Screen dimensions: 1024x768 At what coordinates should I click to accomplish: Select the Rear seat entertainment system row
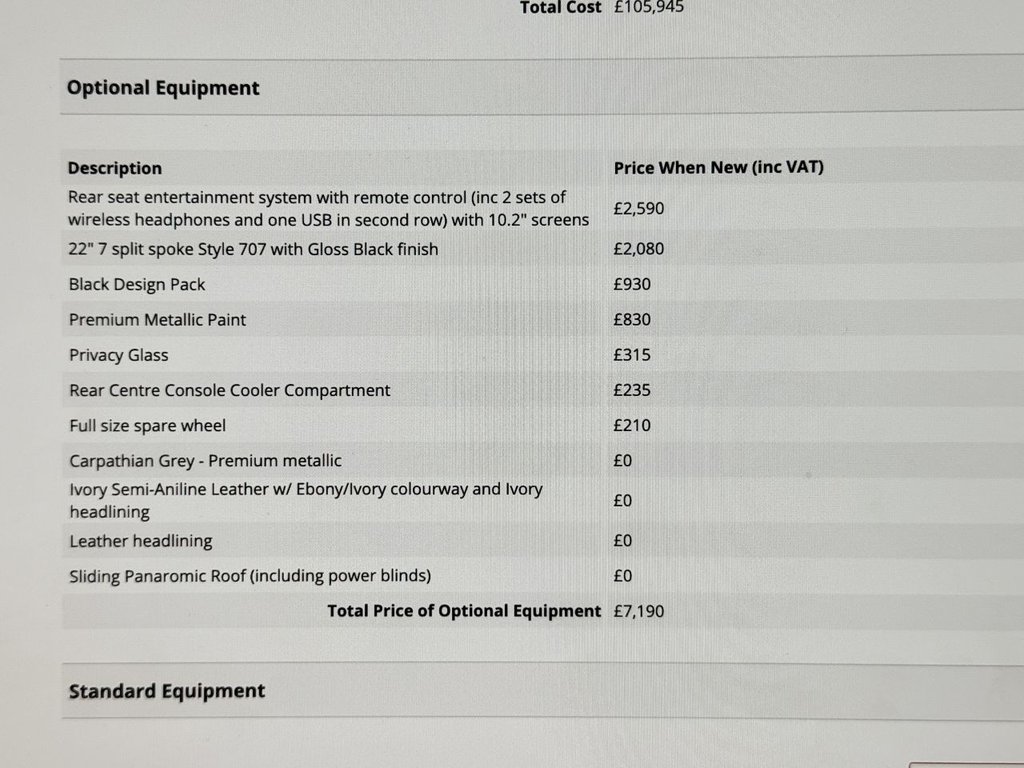pos(328,208)
